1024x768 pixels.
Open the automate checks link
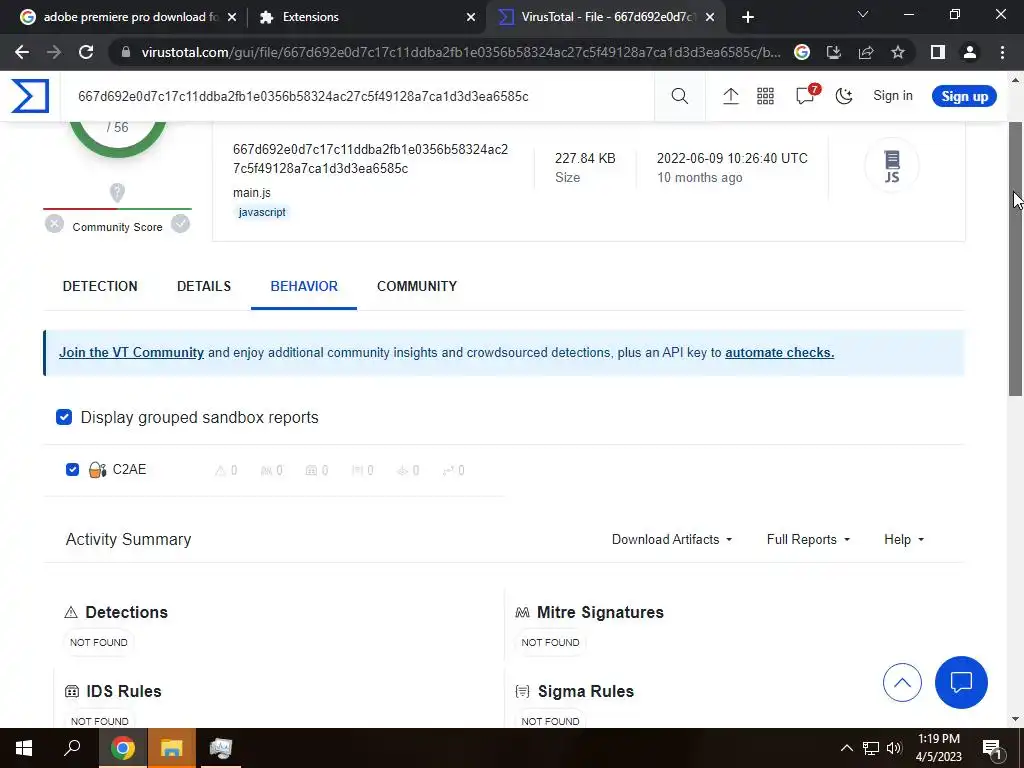point(779,353)
